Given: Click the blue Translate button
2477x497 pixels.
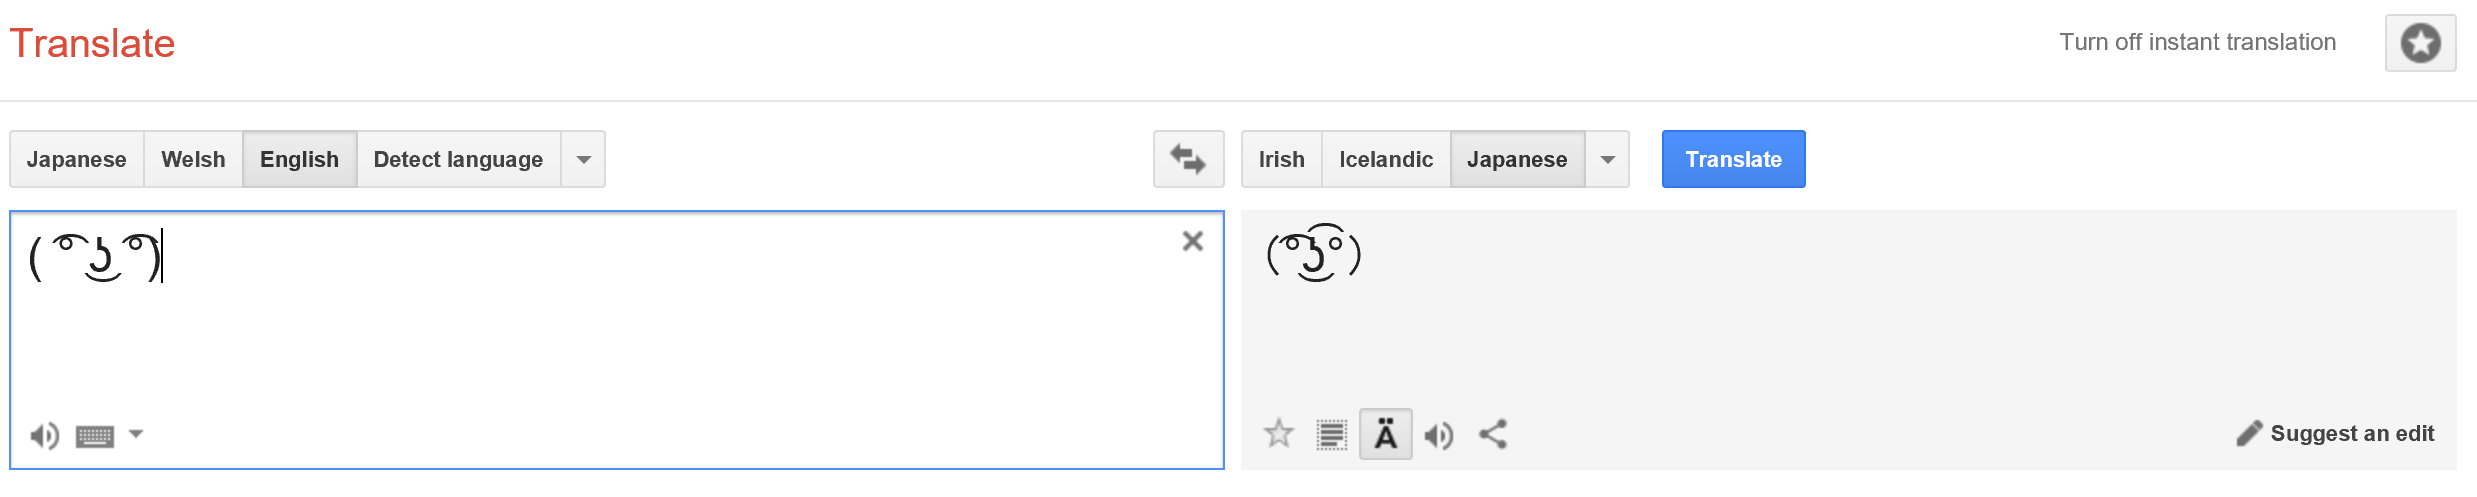Looking at the screenshot, I should coord(1733,159).
